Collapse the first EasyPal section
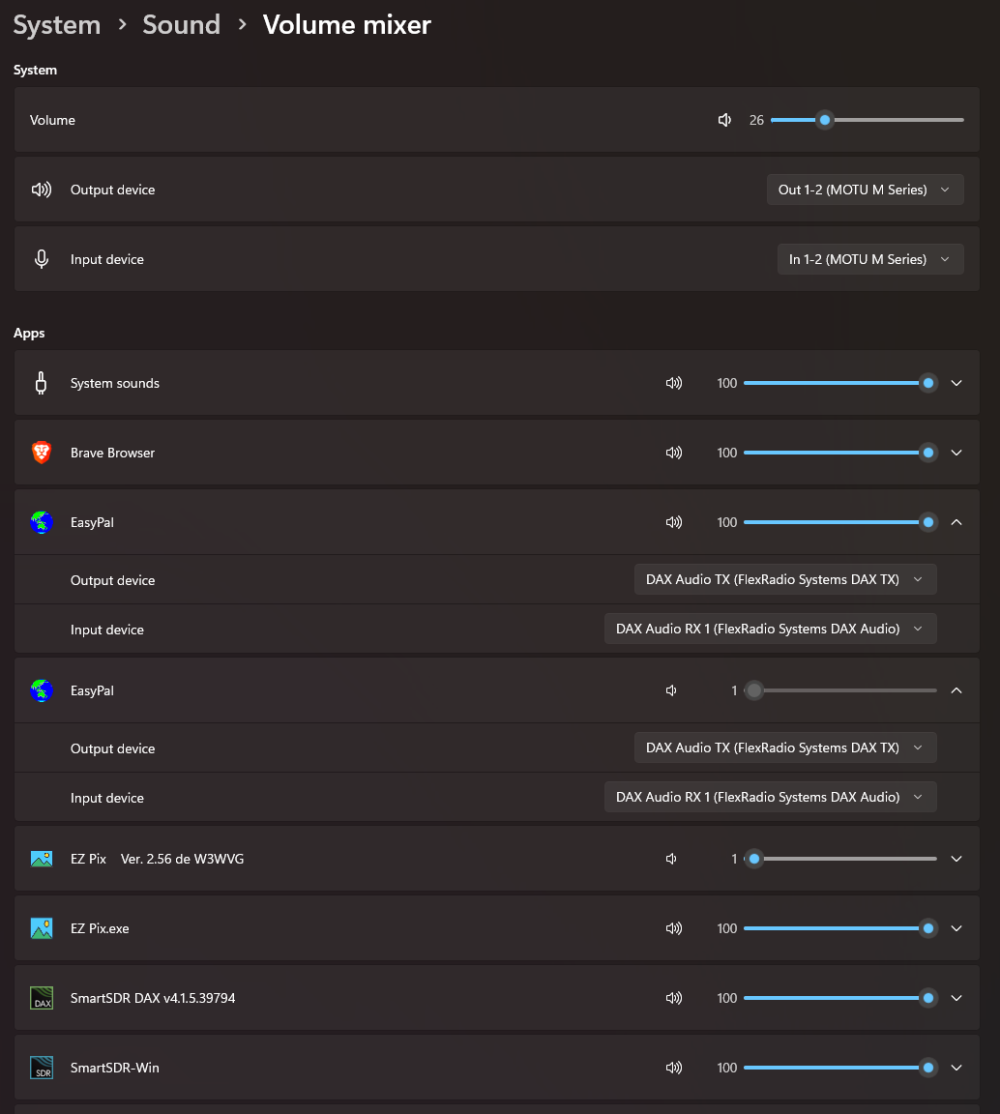Image resolution: width=1000 pixels, height=1114 pixels. [x=956, y=522]
